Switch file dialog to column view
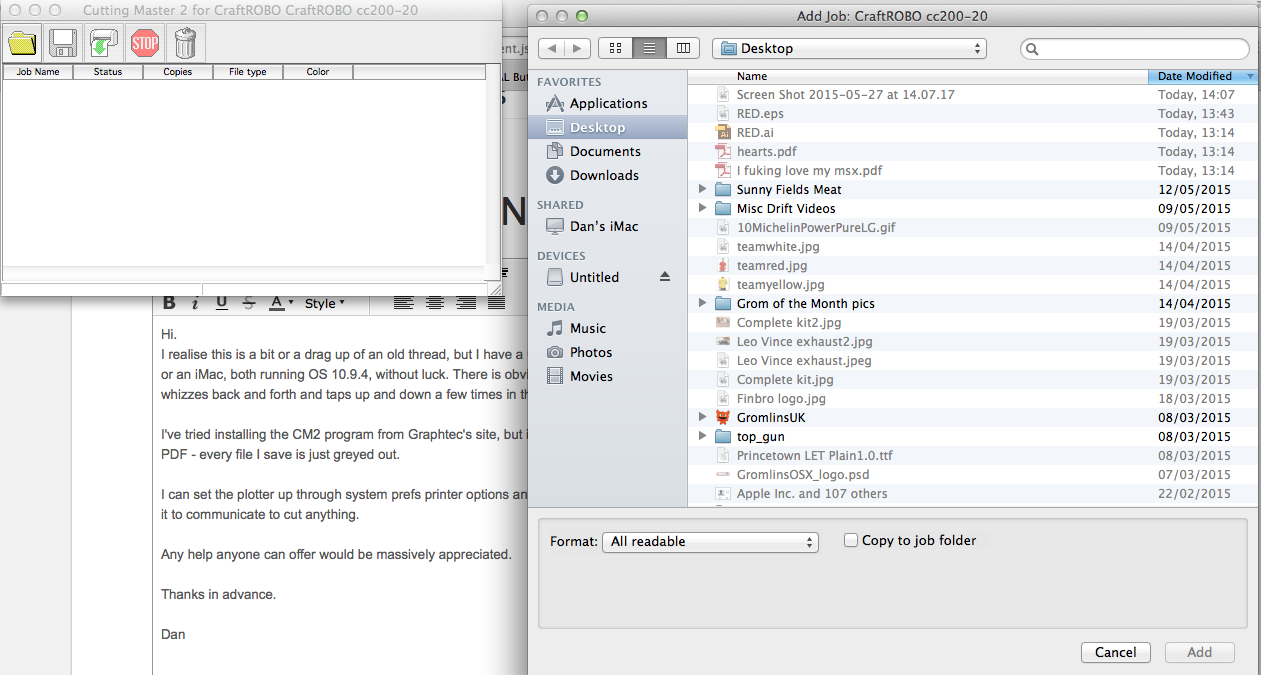The height and width of the screenshot is (675, 1261). (x=683, y=48)
